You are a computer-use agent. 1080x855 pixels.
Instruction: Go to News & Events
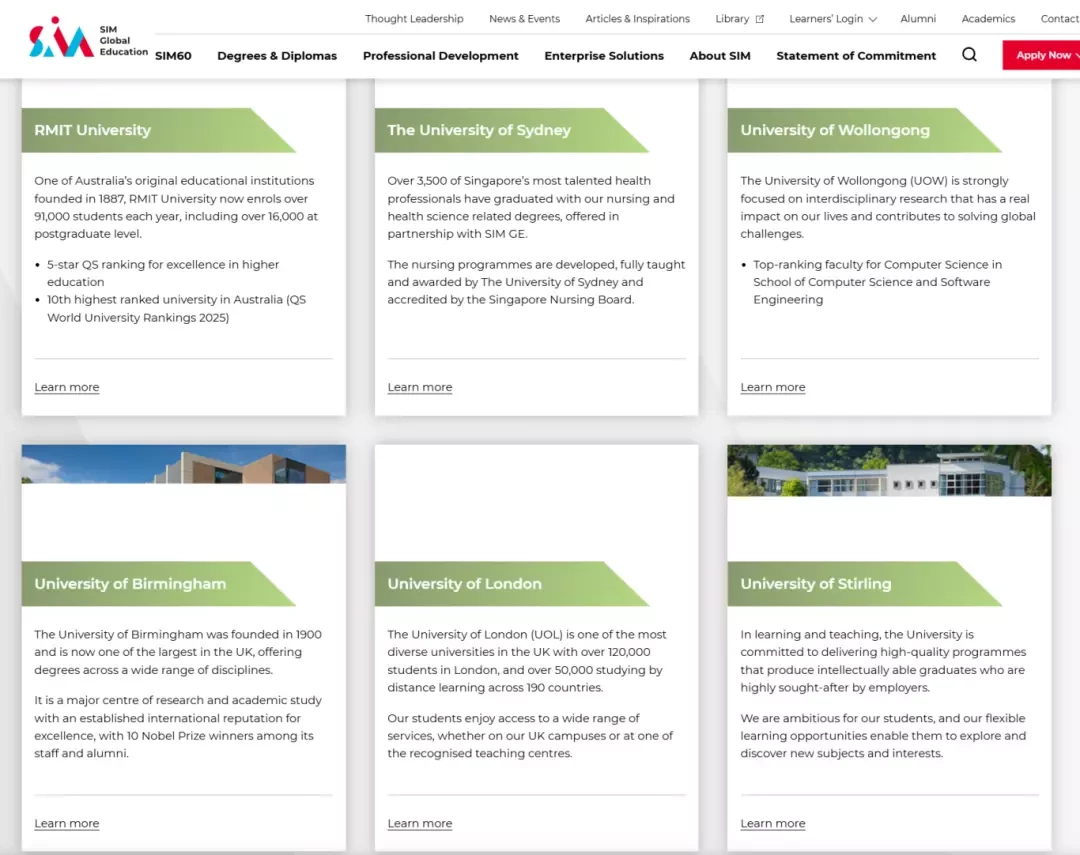[x=524, y=19]
